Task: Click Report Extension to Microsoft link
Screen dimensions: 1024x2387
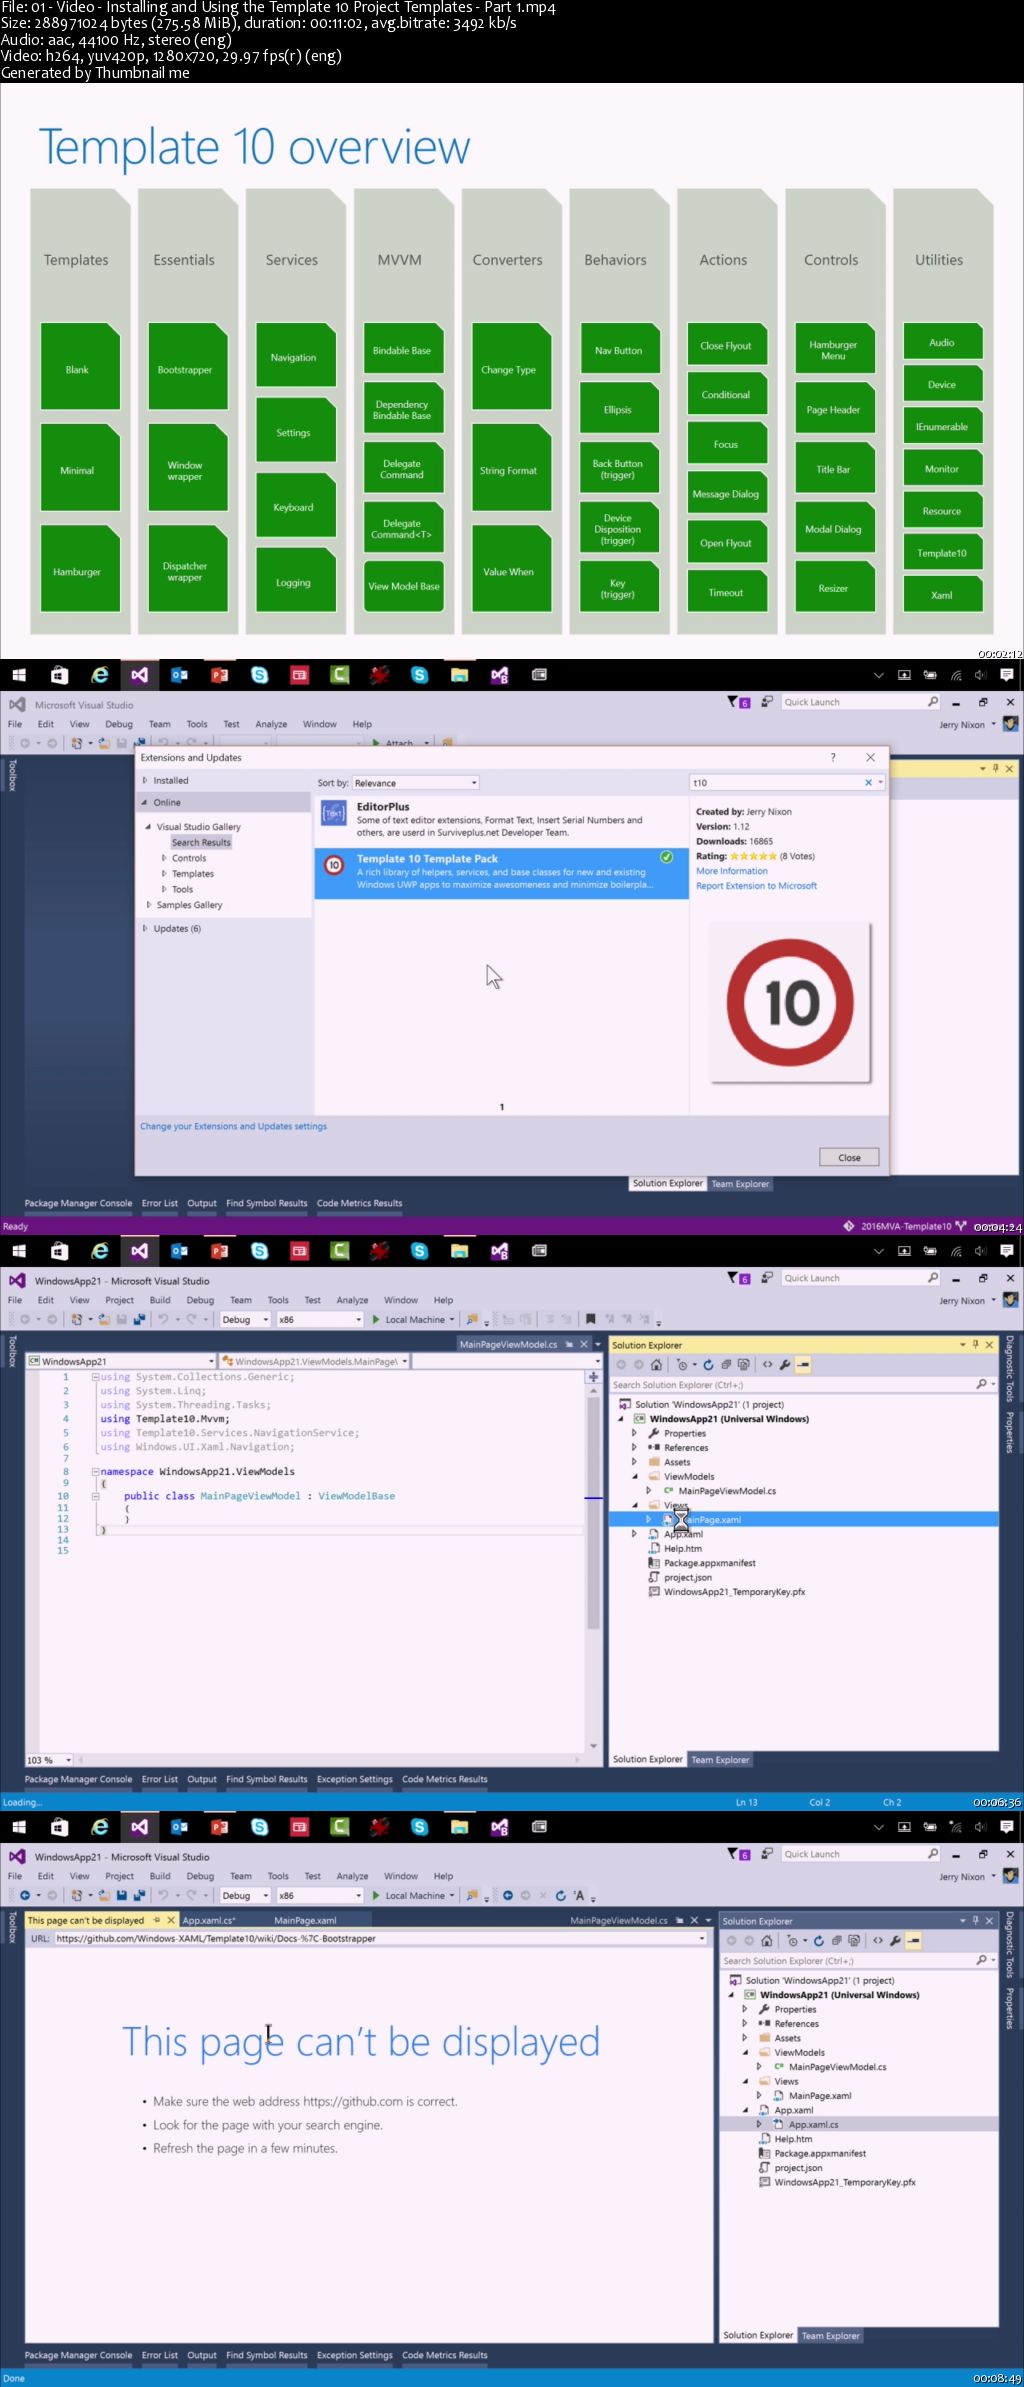Action: pyautogui.click(x=756, y=886)
